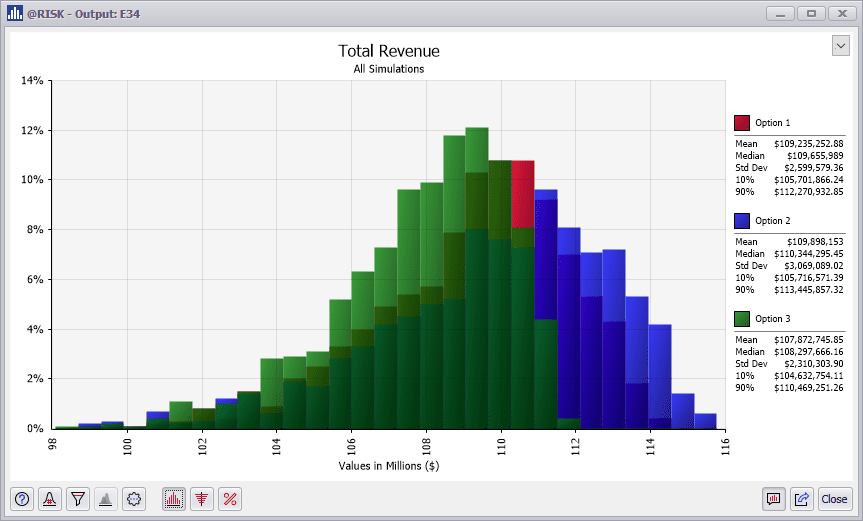The width and height of the screenshot is (863, 521).
Task: Open the filter funnel icon
Action: 78,499
